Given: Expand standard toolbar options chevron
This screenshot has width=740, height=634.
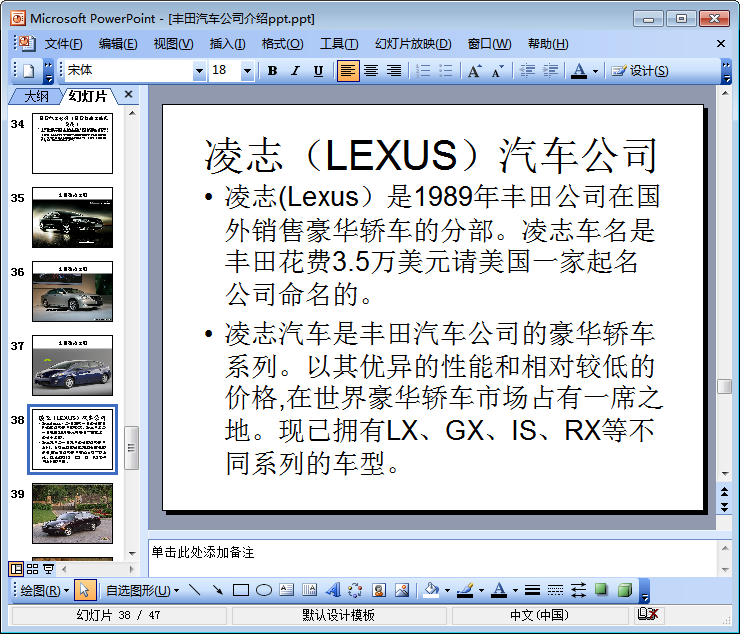Looking at the screenshot, I should [49, 71].
